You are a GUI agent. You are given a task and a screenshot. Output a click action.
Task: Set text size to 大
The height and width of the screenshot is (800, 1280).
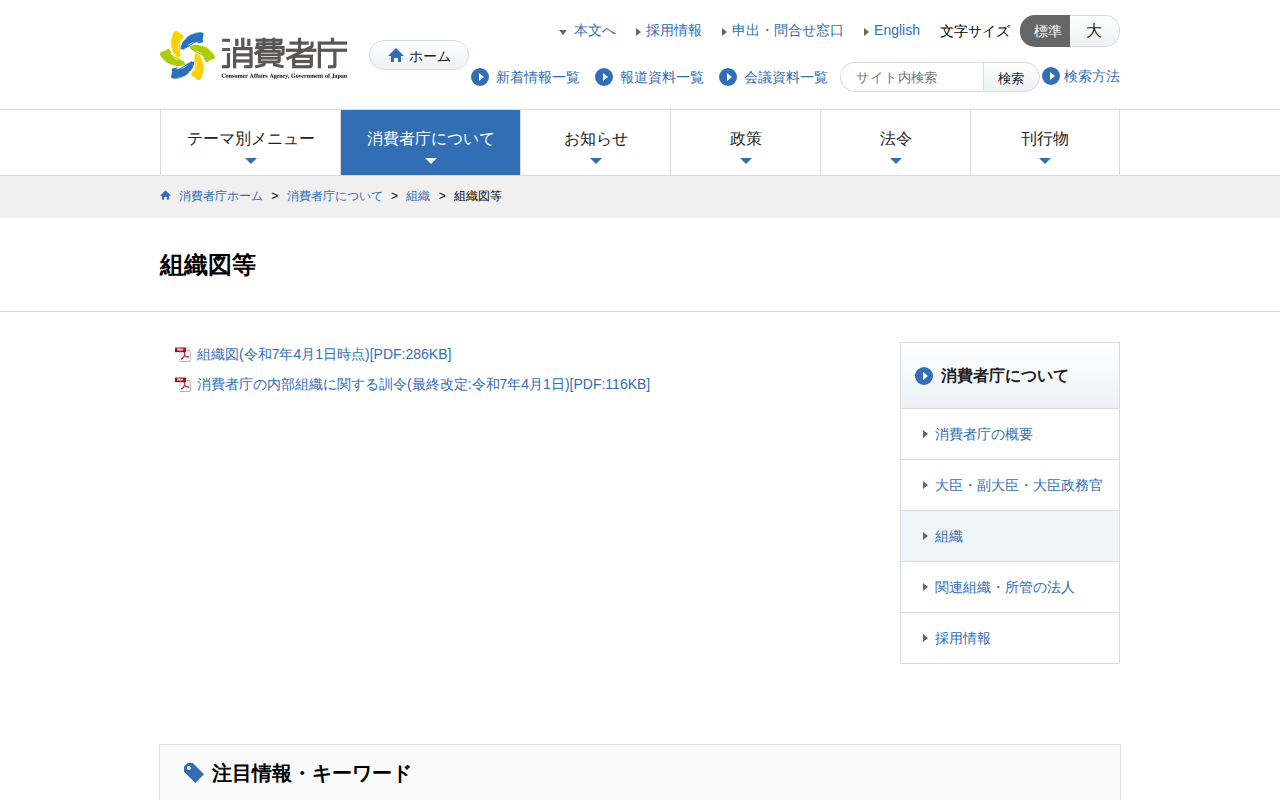(x=1095, y=31)
